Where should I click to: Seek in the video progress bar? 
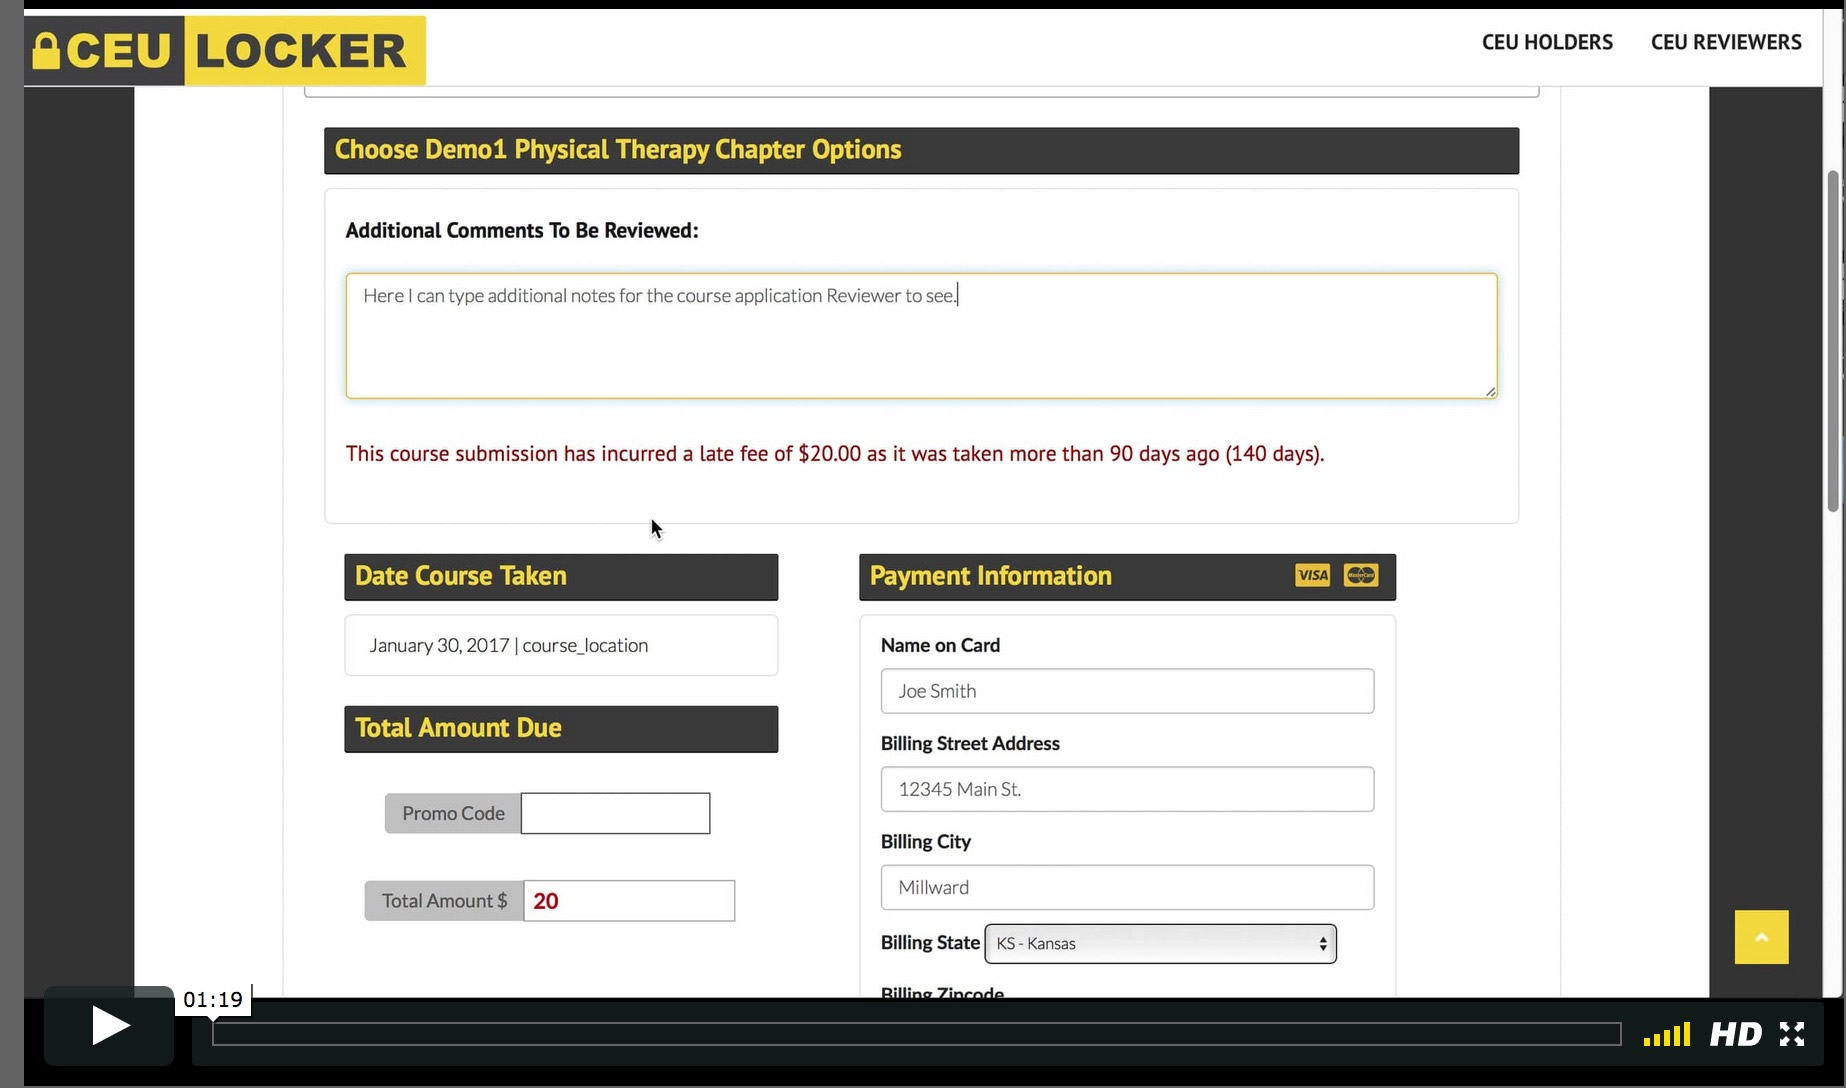pyautogui.click(x=915, y=1034)
